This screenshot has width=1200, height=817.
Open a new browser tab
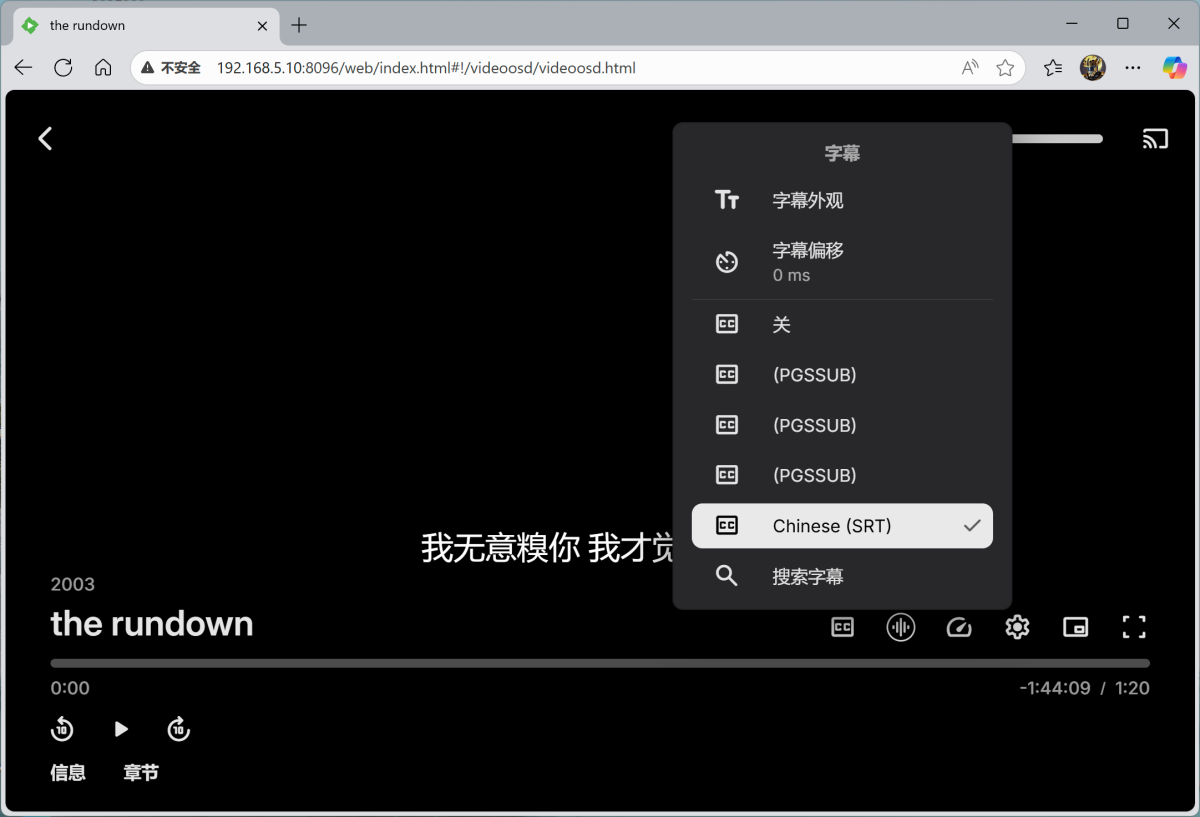pyautogui.click(x=299, y=25)
